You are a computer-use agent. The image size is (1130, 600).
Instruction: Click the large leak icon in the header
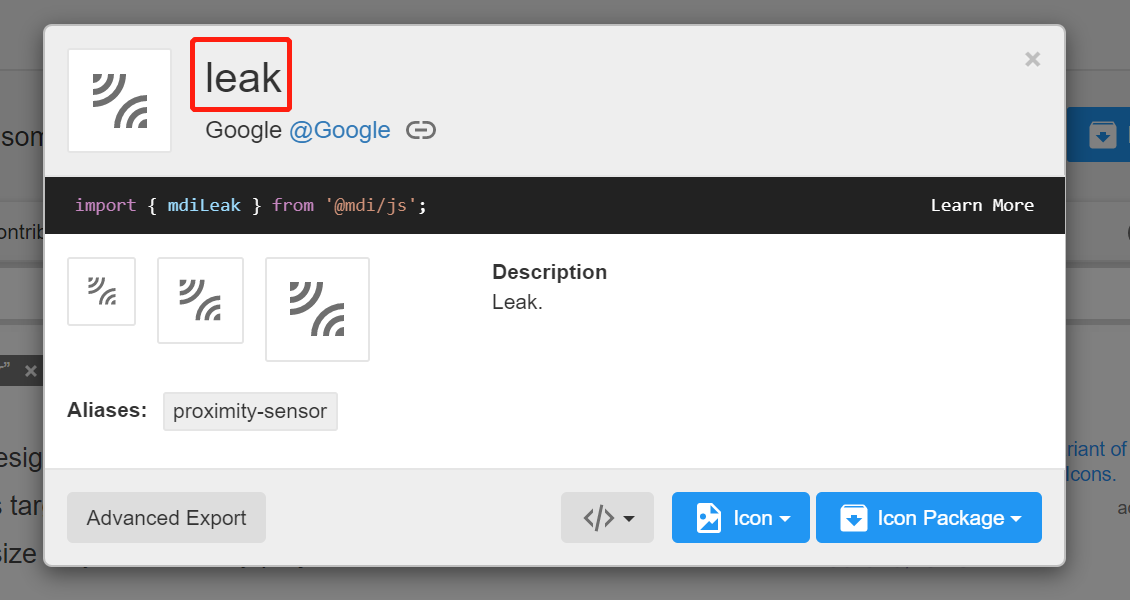coord(119,100)
